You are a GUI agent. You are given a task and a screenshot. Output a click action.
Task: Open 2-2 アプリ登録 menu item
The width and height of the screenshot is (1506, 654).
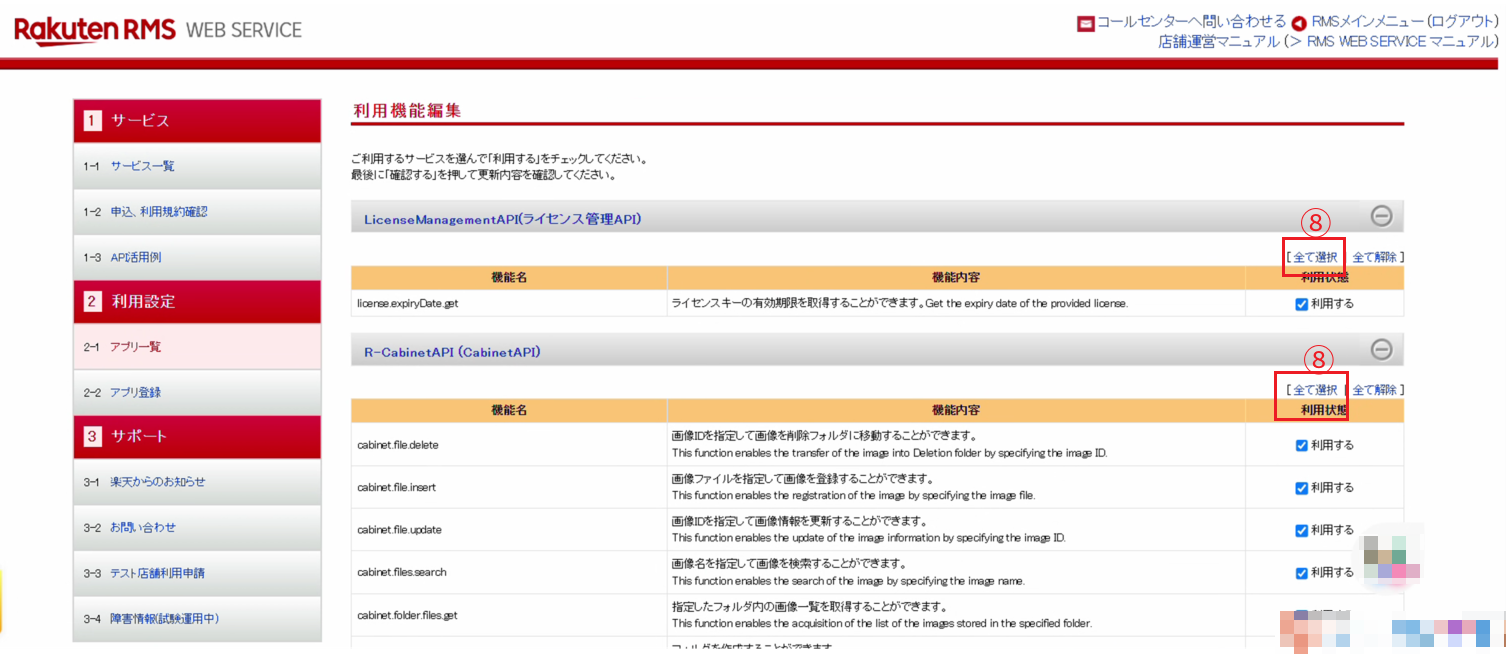[197, 392]
